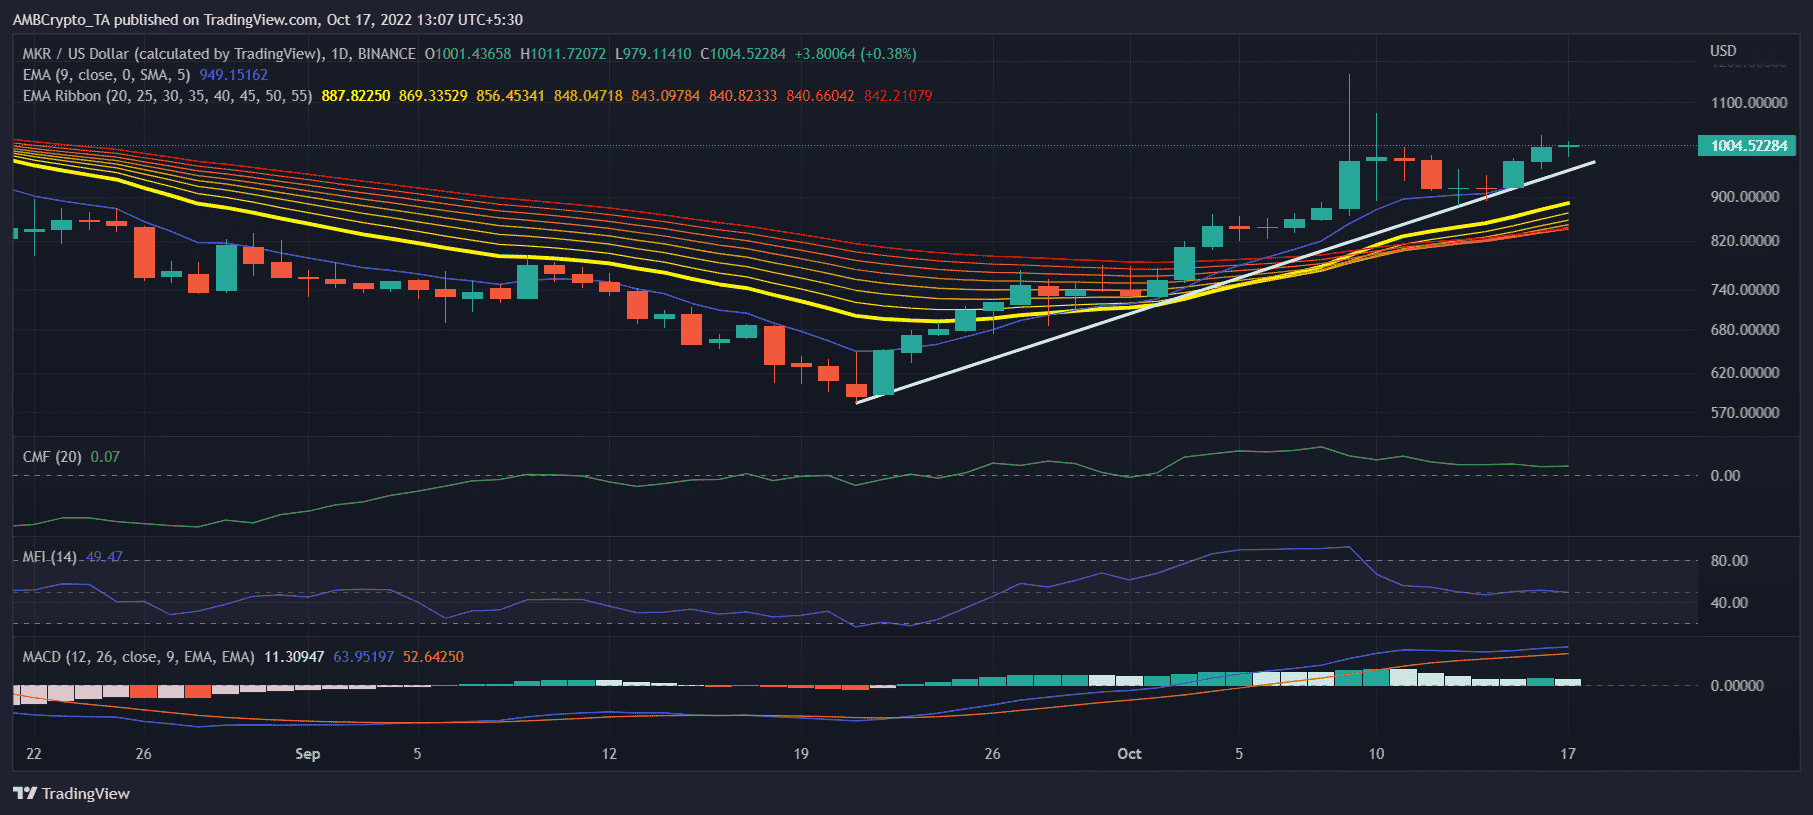Image resolution: width=1813 pixels, height=815 pixels.
Task: Click the TradingView logo icon
Action: [25, 793]
